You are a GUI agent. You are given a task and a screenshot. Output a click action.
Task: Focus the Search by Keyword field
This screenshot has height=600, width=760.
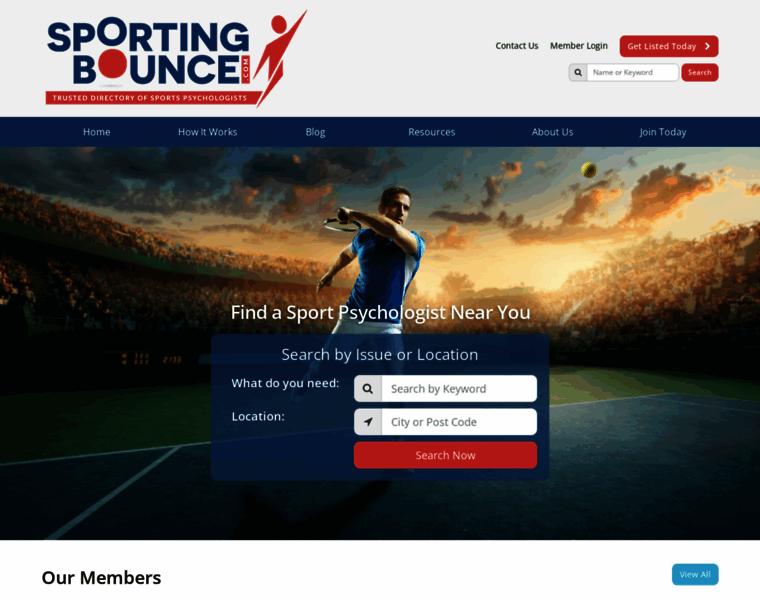point(459,389)
